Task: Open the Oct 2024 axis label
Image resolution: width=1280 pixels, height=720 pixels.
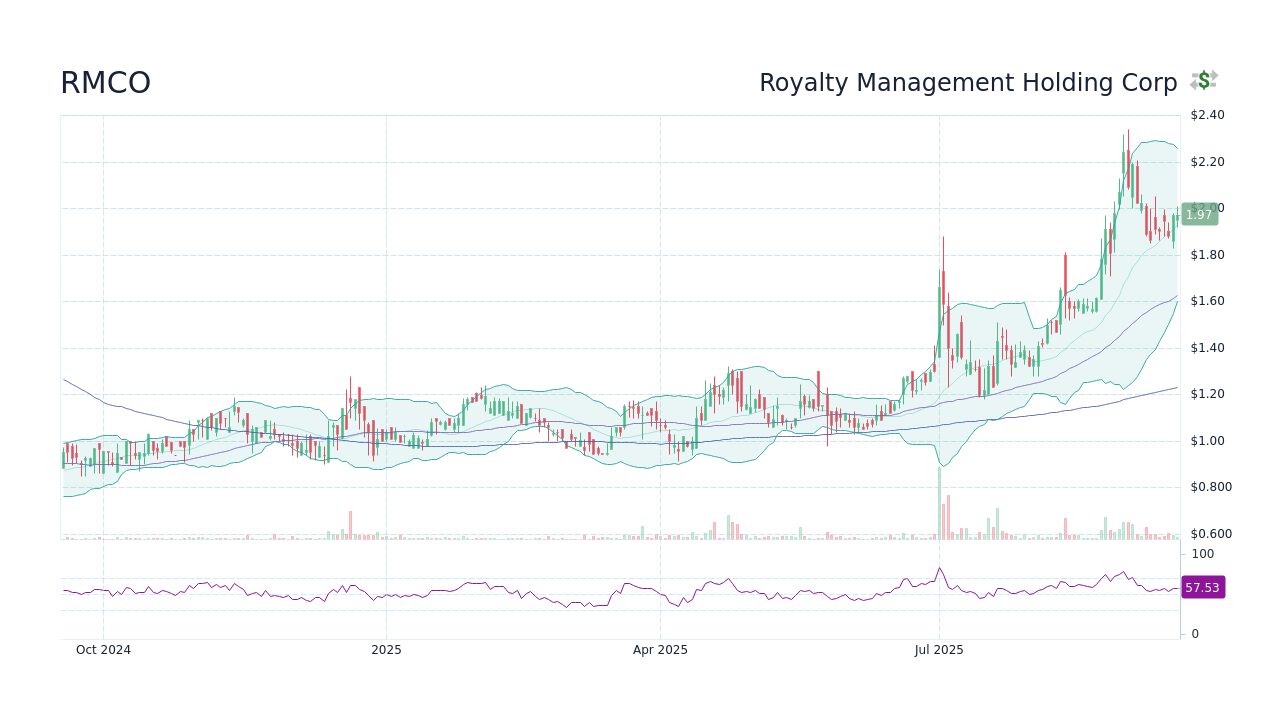Action: 103,649
